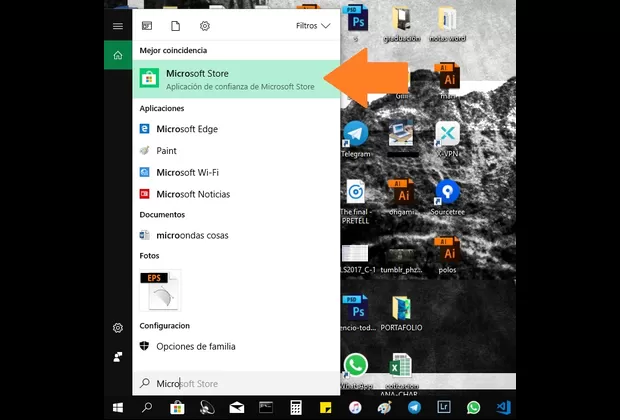The image size is (620, 420).
Task: Select the origami Illustrator file
Action: pyautogui.click(x=402, y=198)
